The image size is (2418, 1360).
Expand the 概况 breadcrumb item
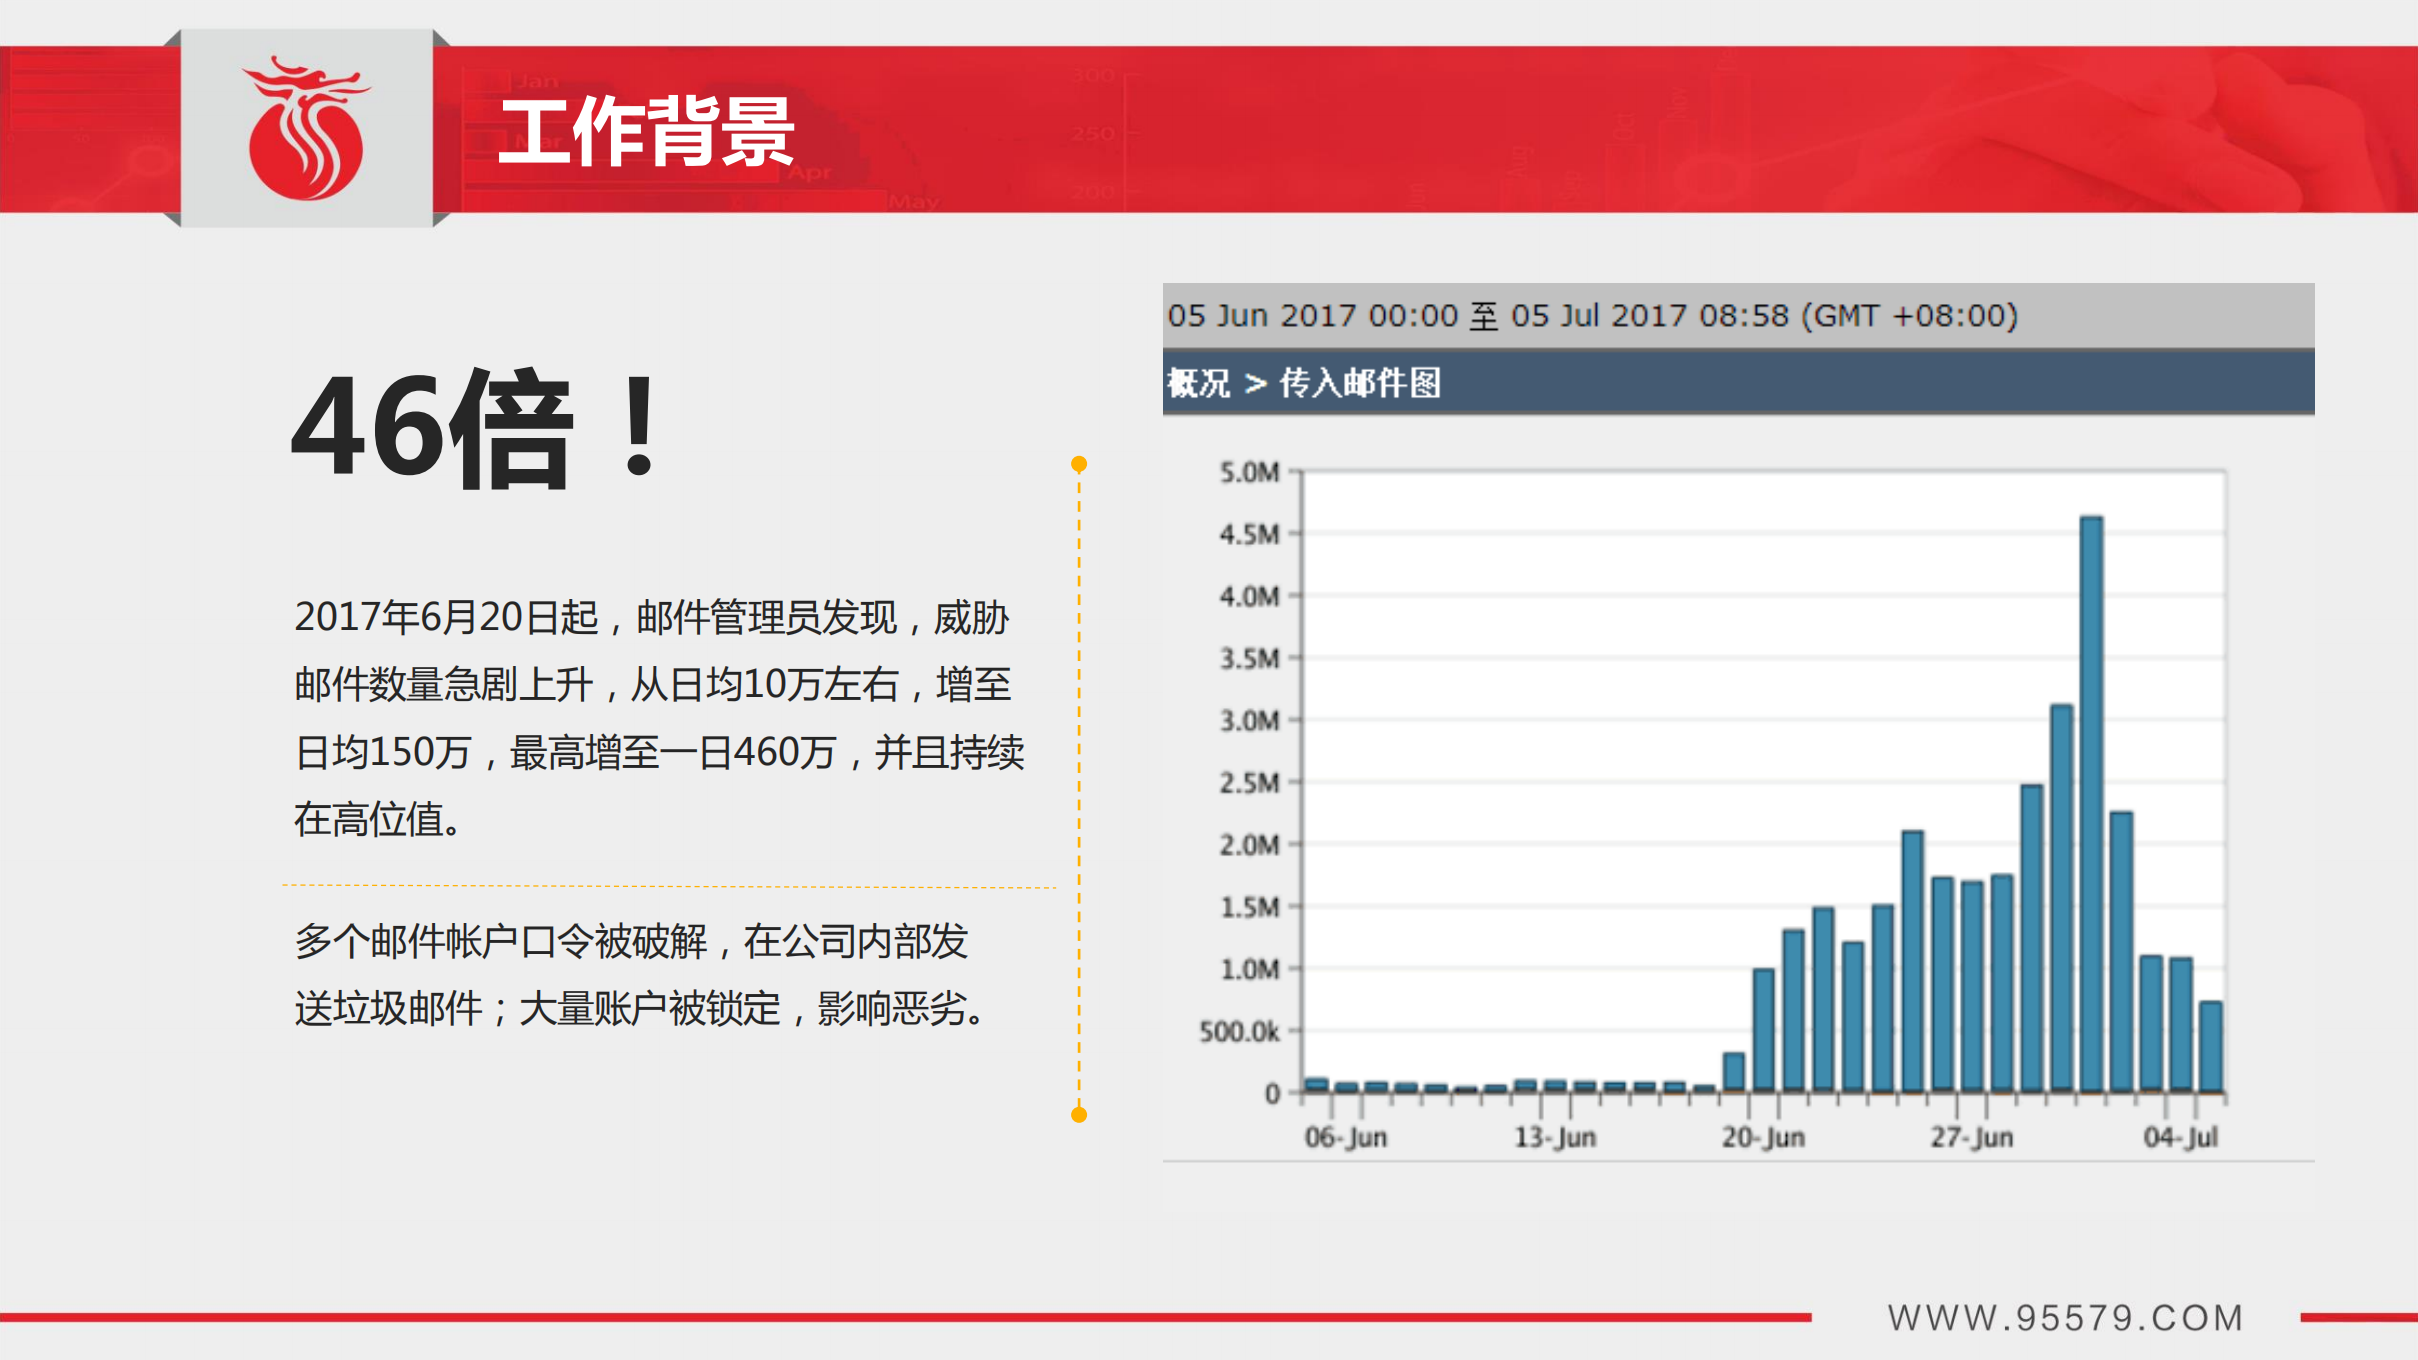click(1197, 384)
